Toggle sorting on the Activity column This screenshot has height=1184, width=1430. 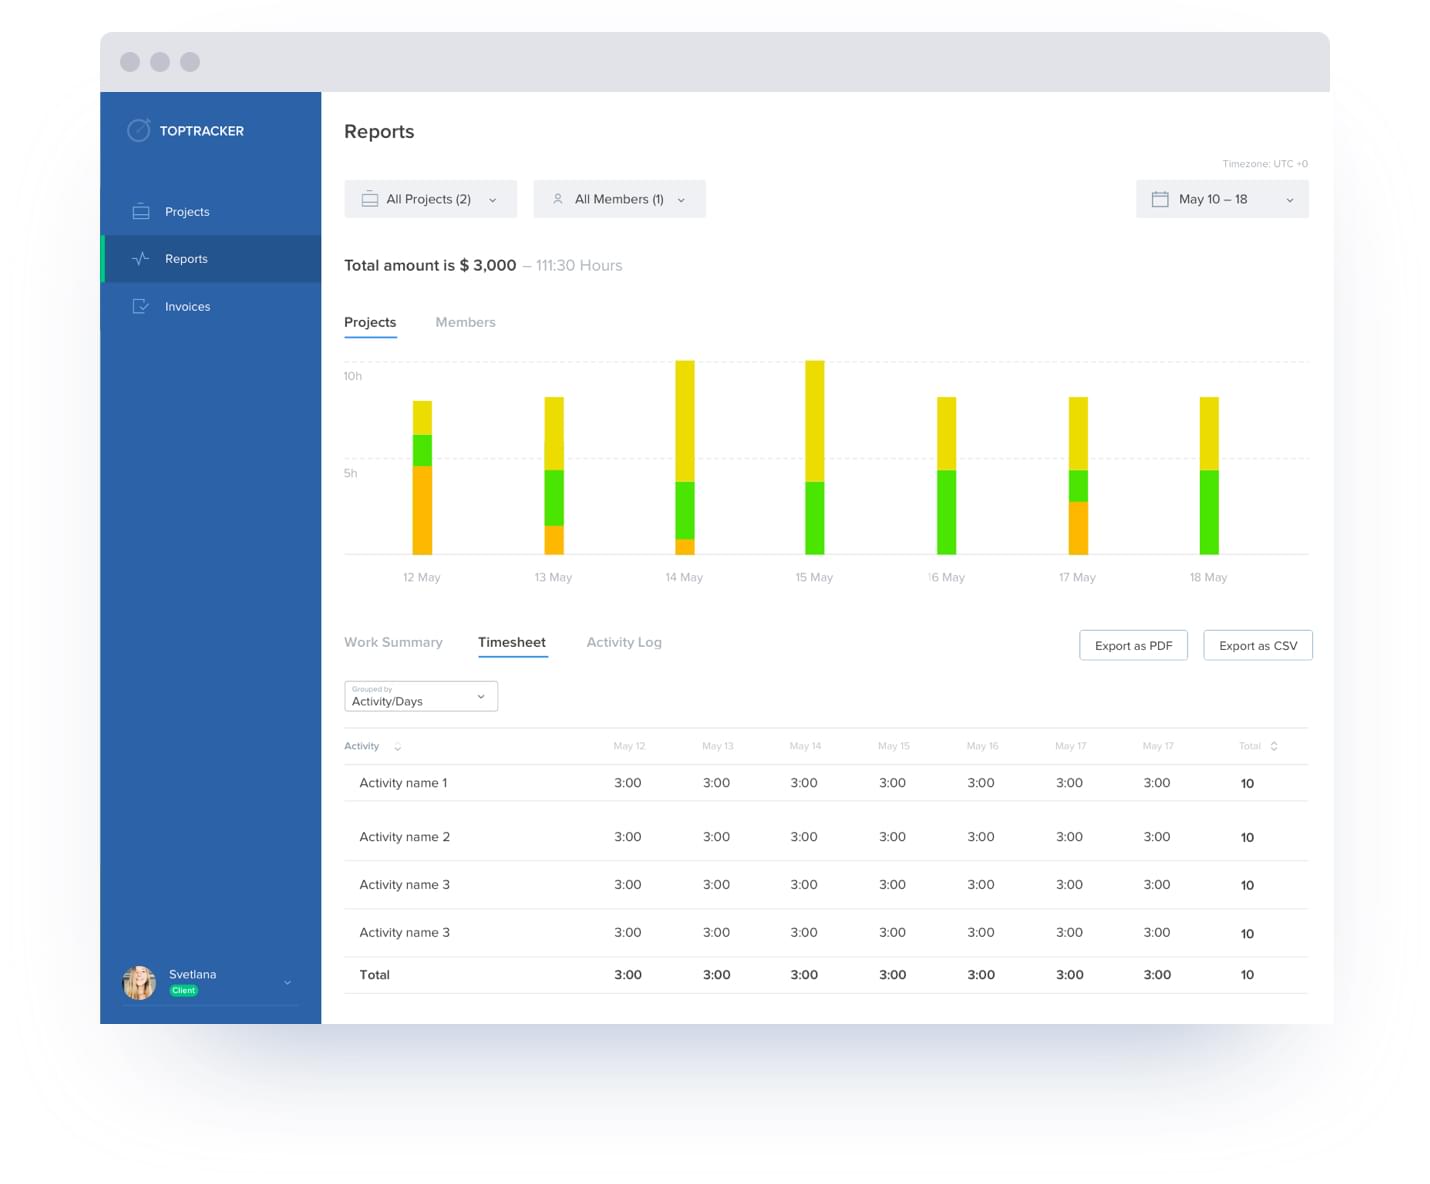[397, 746]
